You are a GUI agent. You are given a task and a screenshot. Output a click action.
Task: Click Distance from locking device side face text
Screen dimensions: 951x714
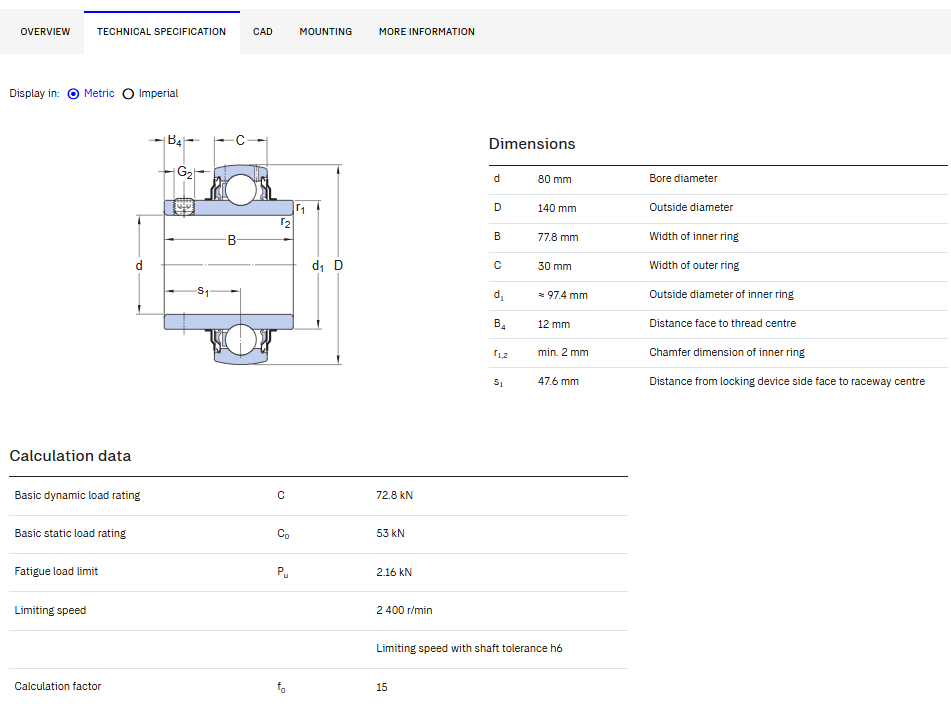click(x=787, y=382)
